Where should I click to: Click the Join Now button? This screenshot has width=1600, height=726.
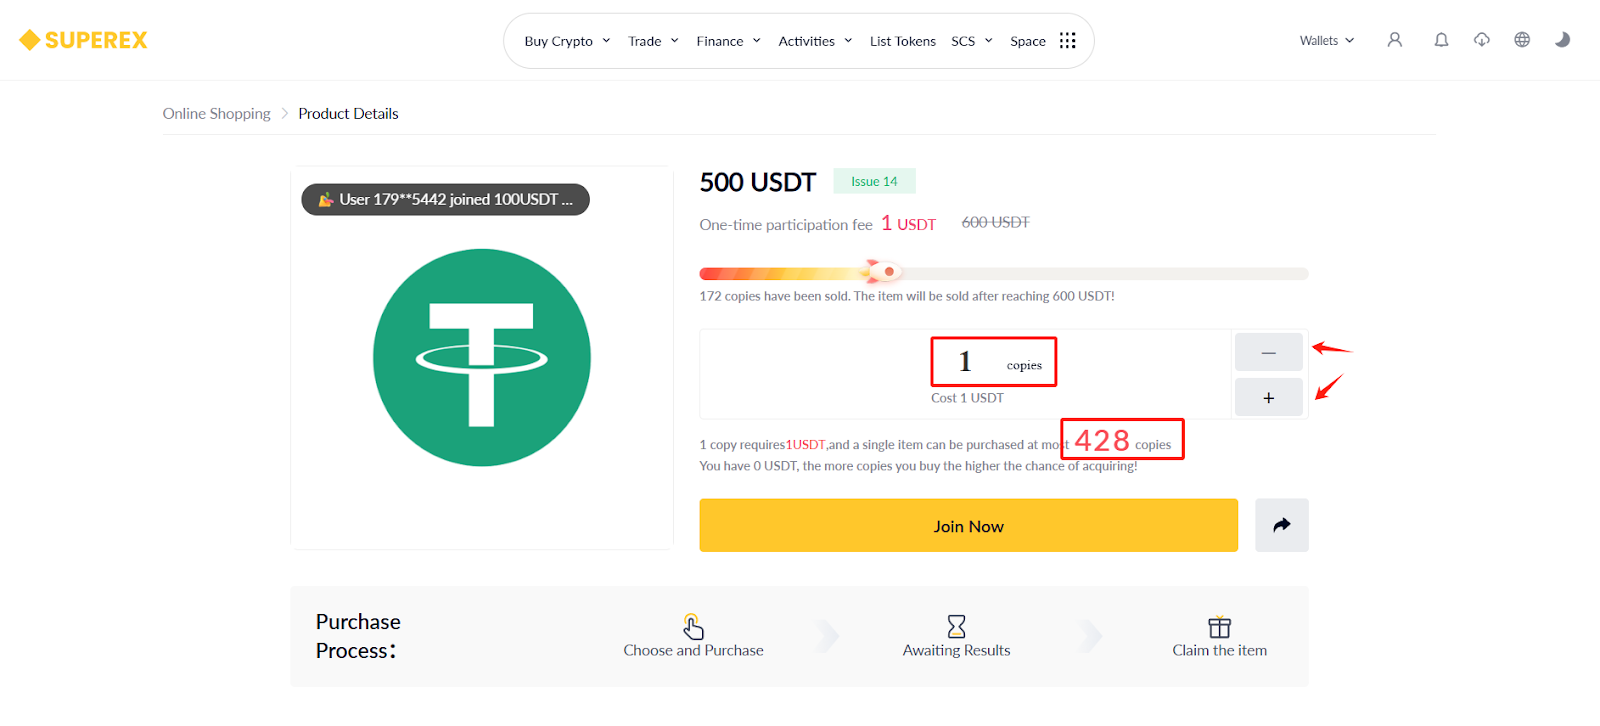coord(969,525)
